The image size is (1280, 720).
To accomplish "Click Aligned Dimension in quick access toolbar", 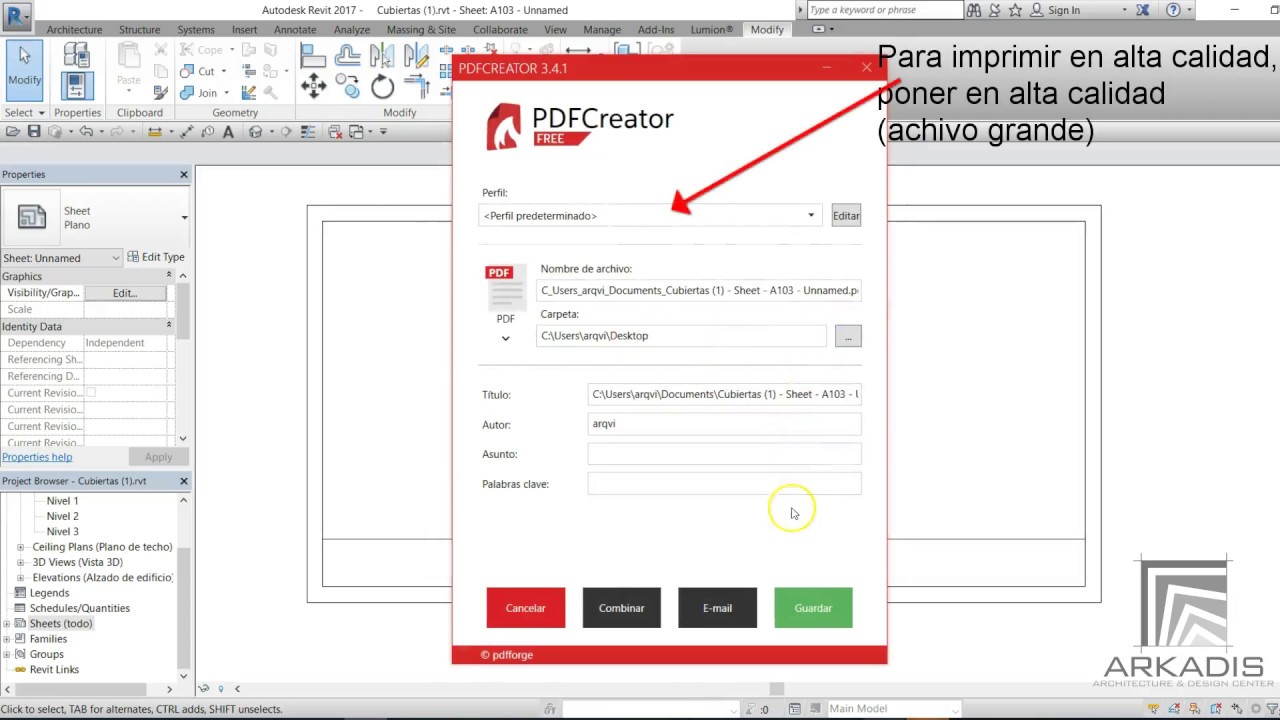I will tap(186, 132).
